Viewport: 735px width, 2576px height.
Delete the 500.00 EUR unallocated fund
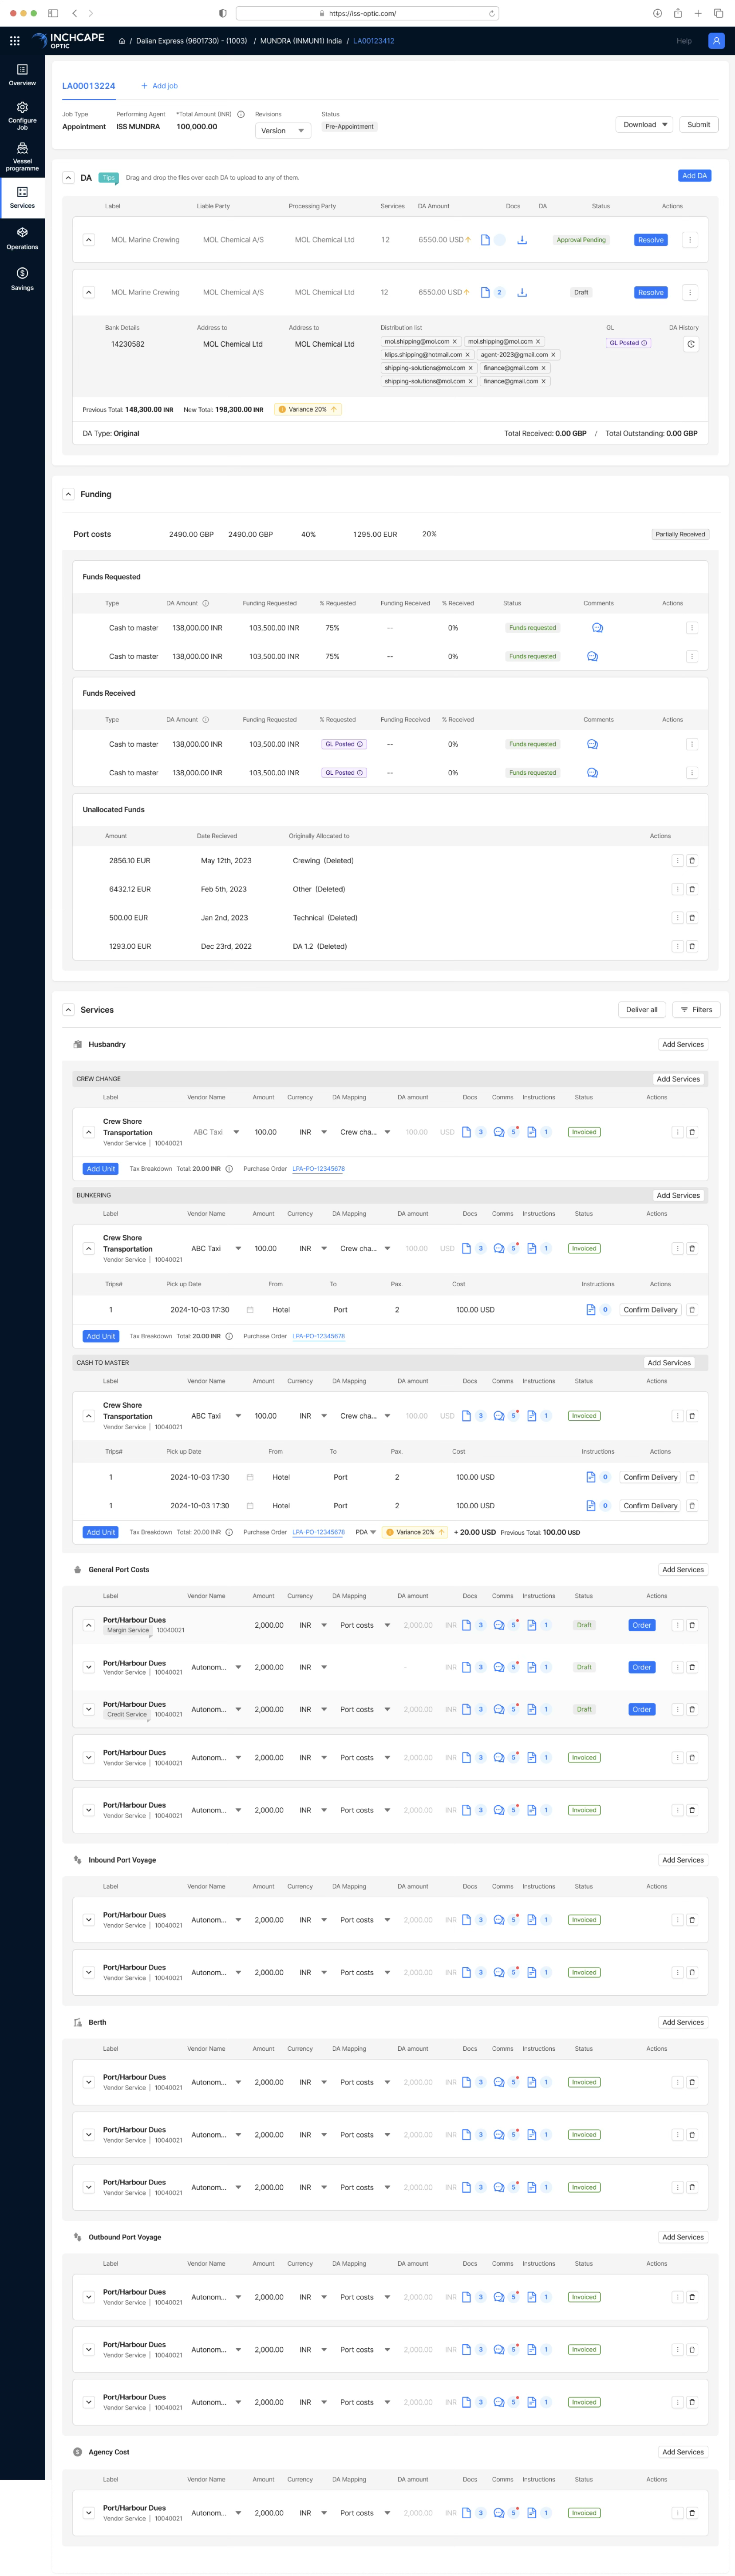(692, 918)
